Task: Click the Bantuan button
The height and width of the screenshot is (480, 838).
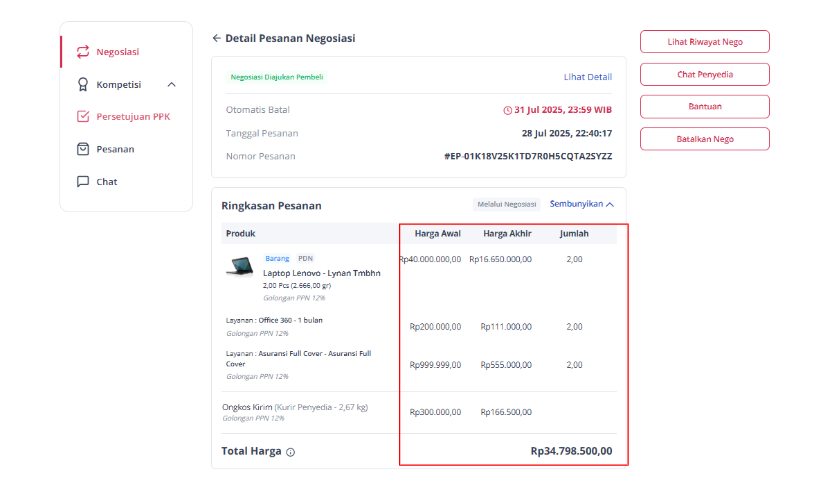Action: [704, 106]
